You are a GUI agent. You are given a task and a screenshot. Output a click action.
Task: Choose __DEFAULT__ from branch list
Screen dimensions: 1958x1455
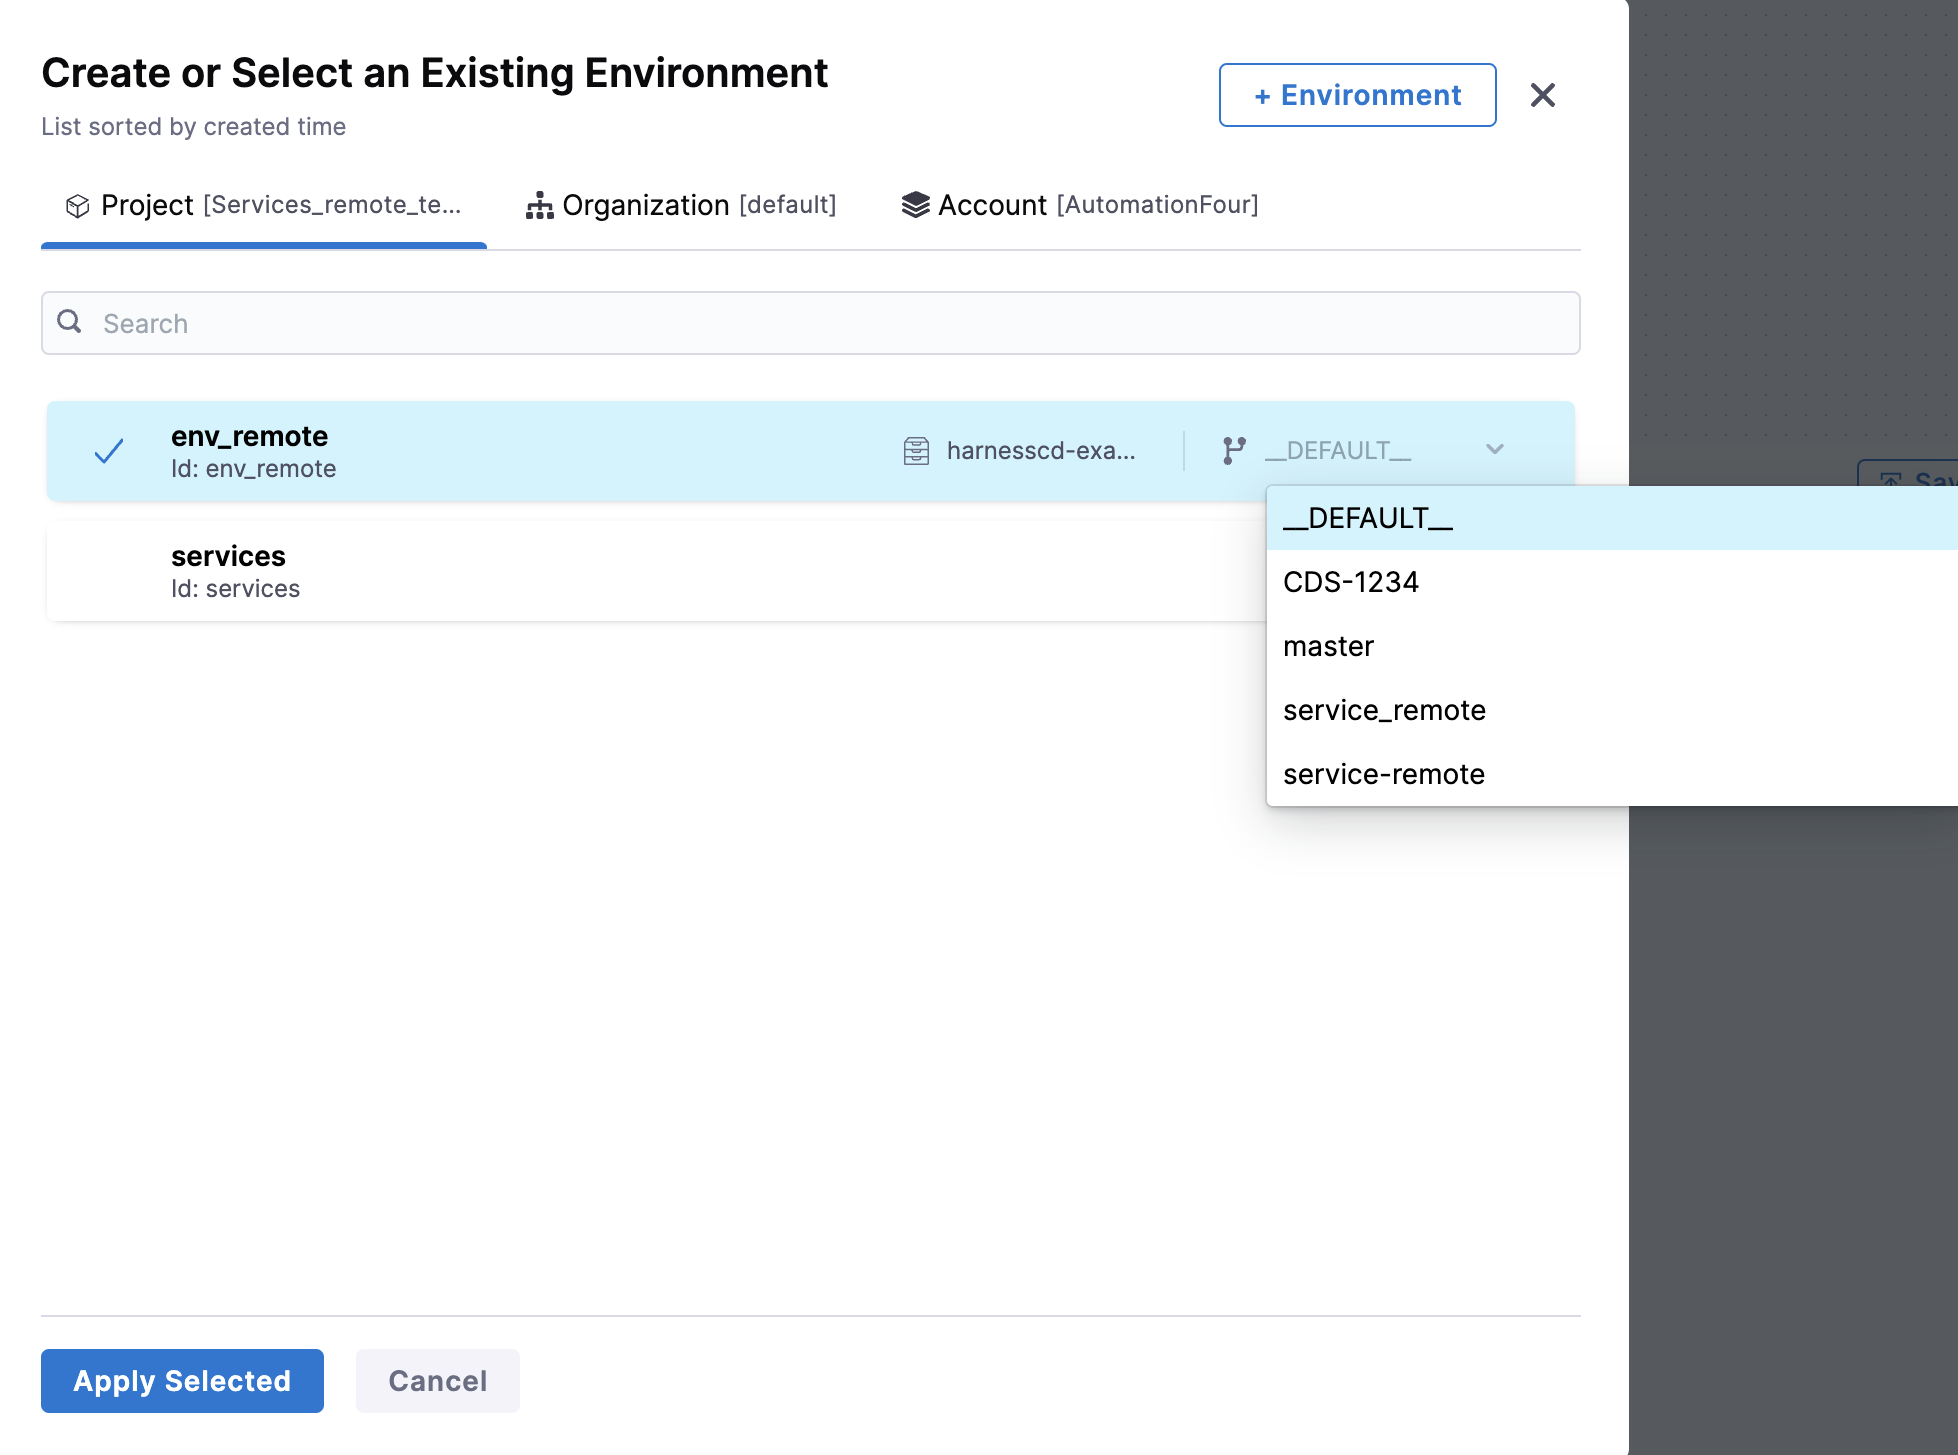1367,518
